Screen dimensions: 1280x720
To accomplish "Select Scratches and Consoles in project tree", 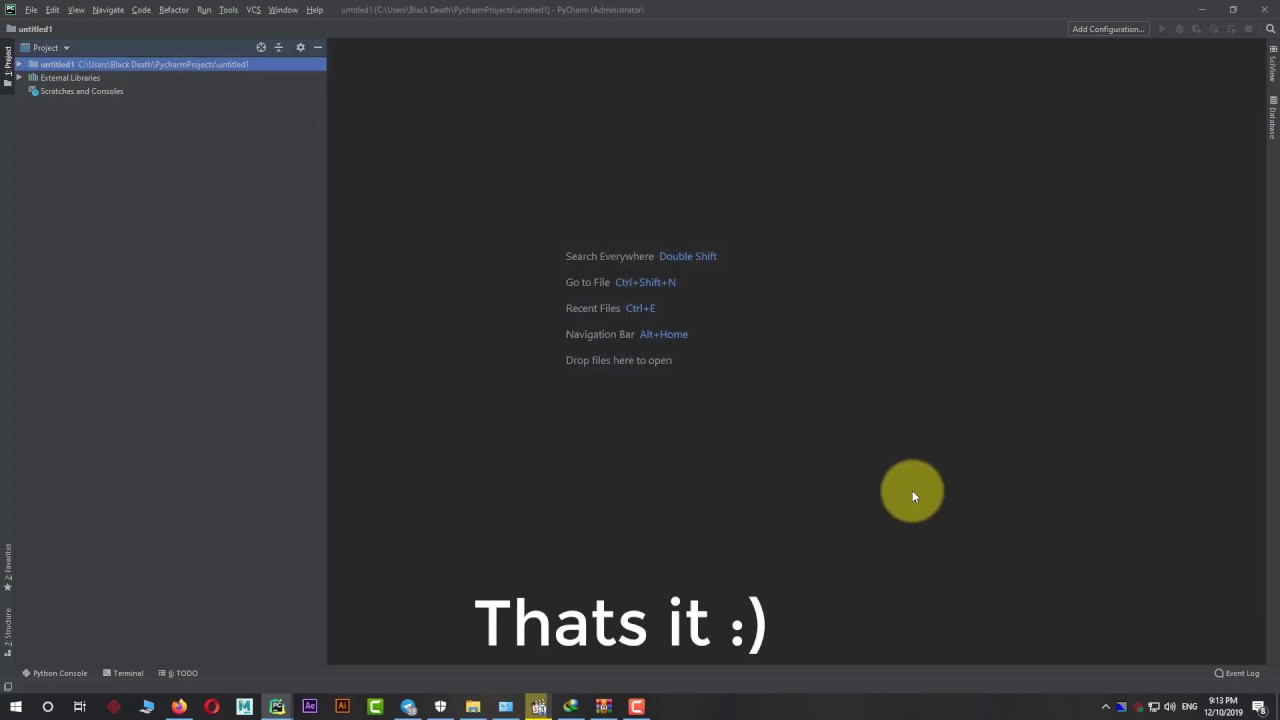I will pyautogui.click(x=76, y=91).
